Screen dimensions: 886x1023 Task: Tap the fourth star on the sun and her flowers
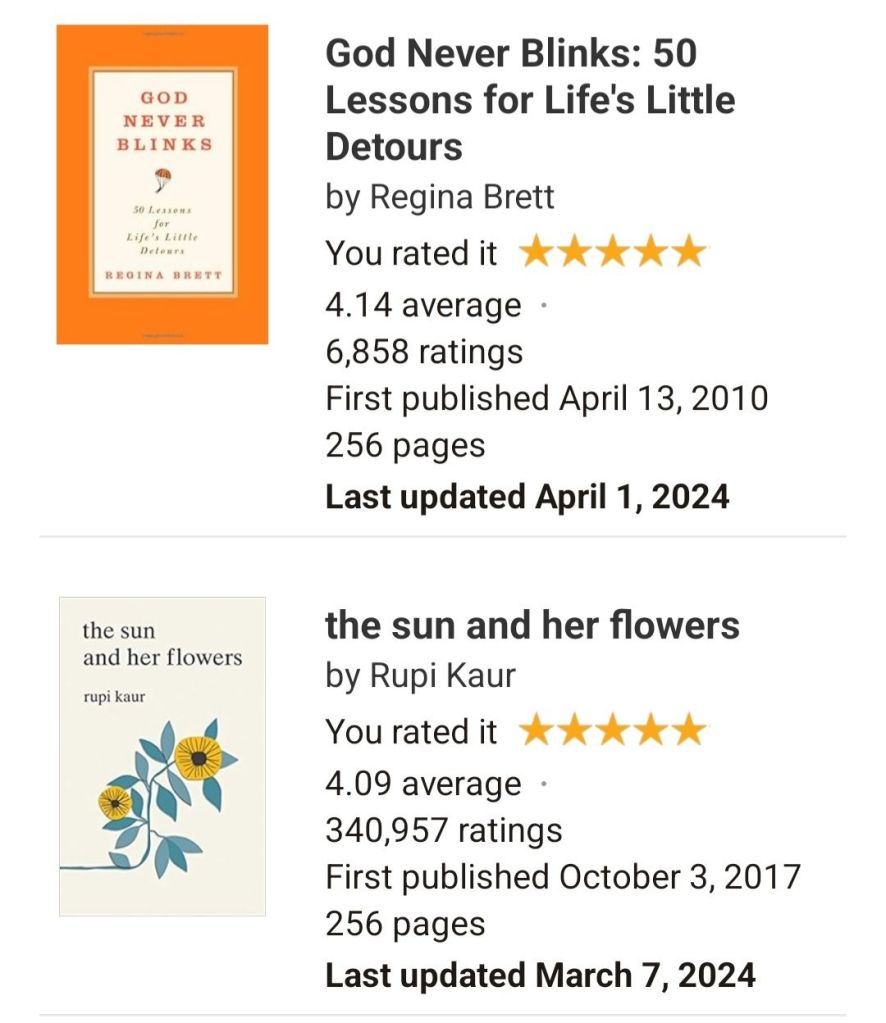pyautogui.click(x=650, y=732)
